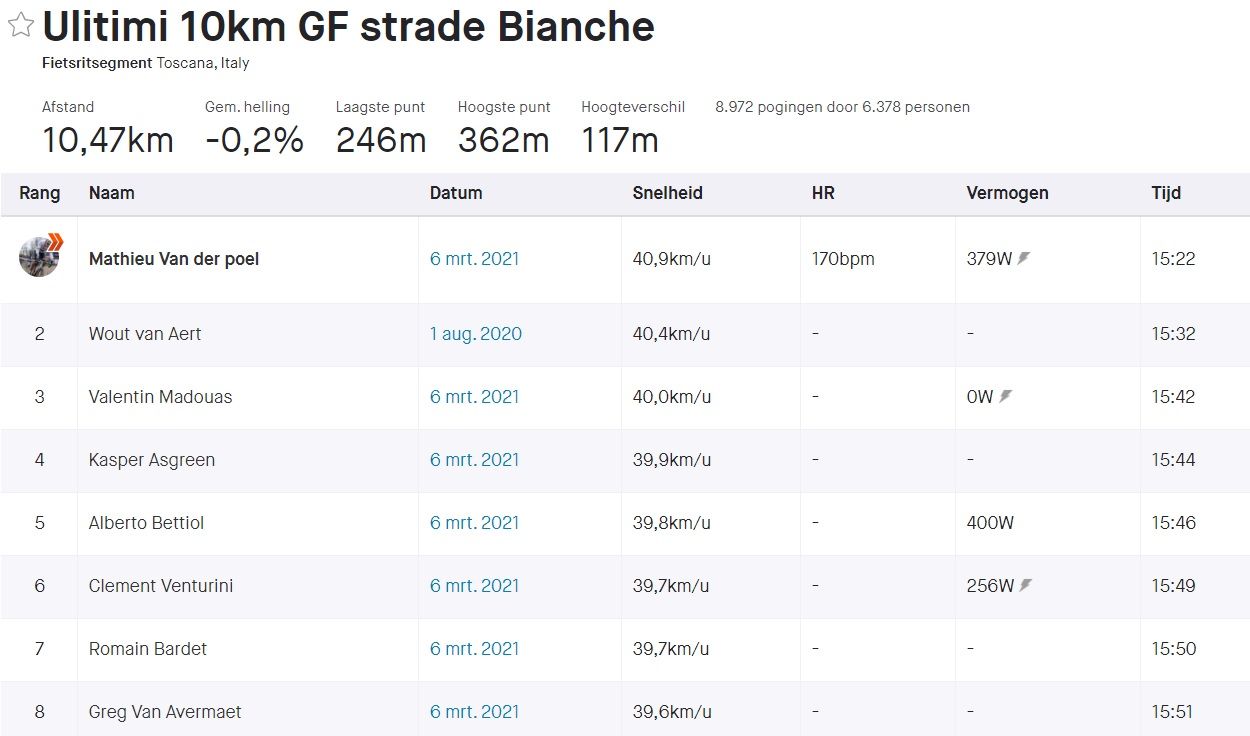Click the Datum column header
This screenshot has height=736, width=1250.
457,193
